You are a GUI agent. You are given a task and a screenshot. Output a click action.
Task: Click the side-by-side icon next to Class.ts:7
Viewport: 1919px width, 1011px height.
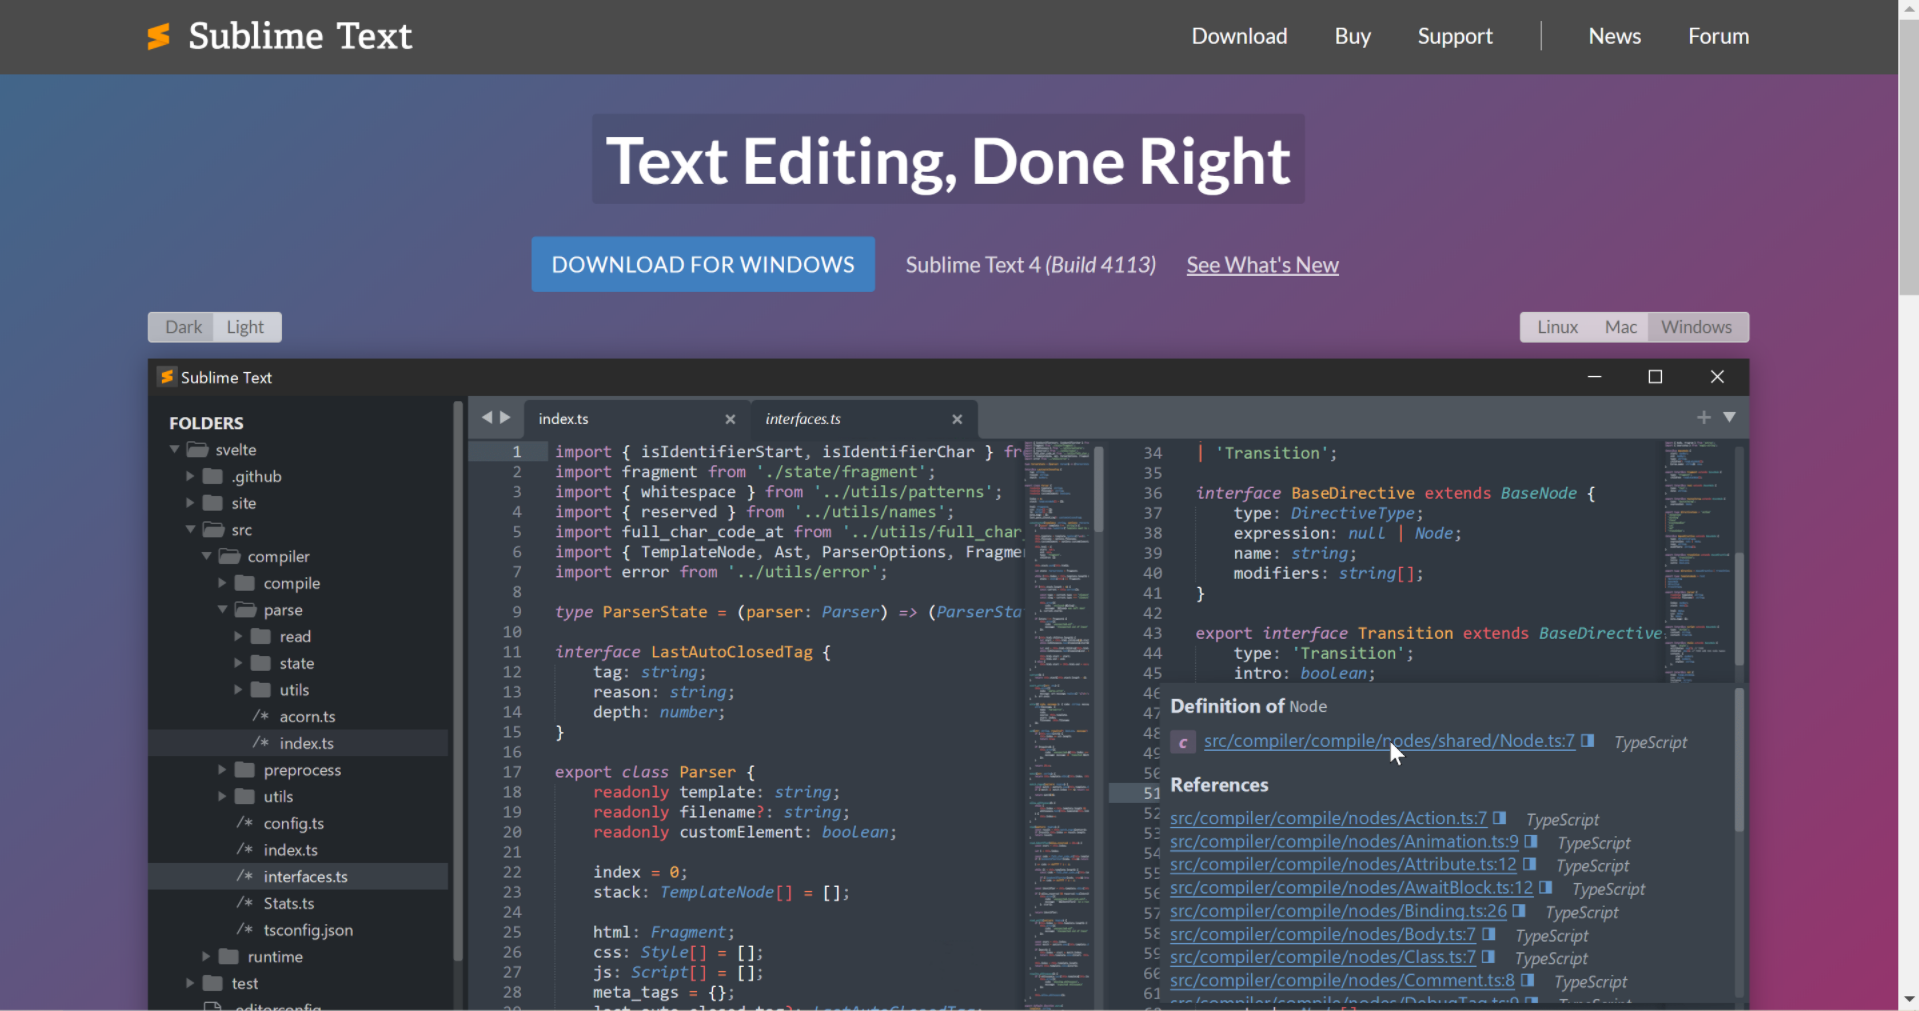tap(1488, 957)
